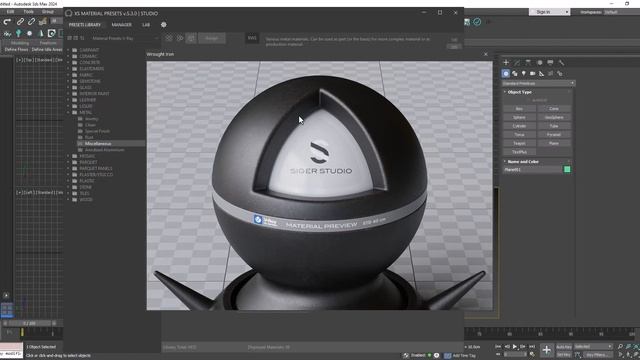
Task: Open the green object color swatch
Action: point(567,169)
